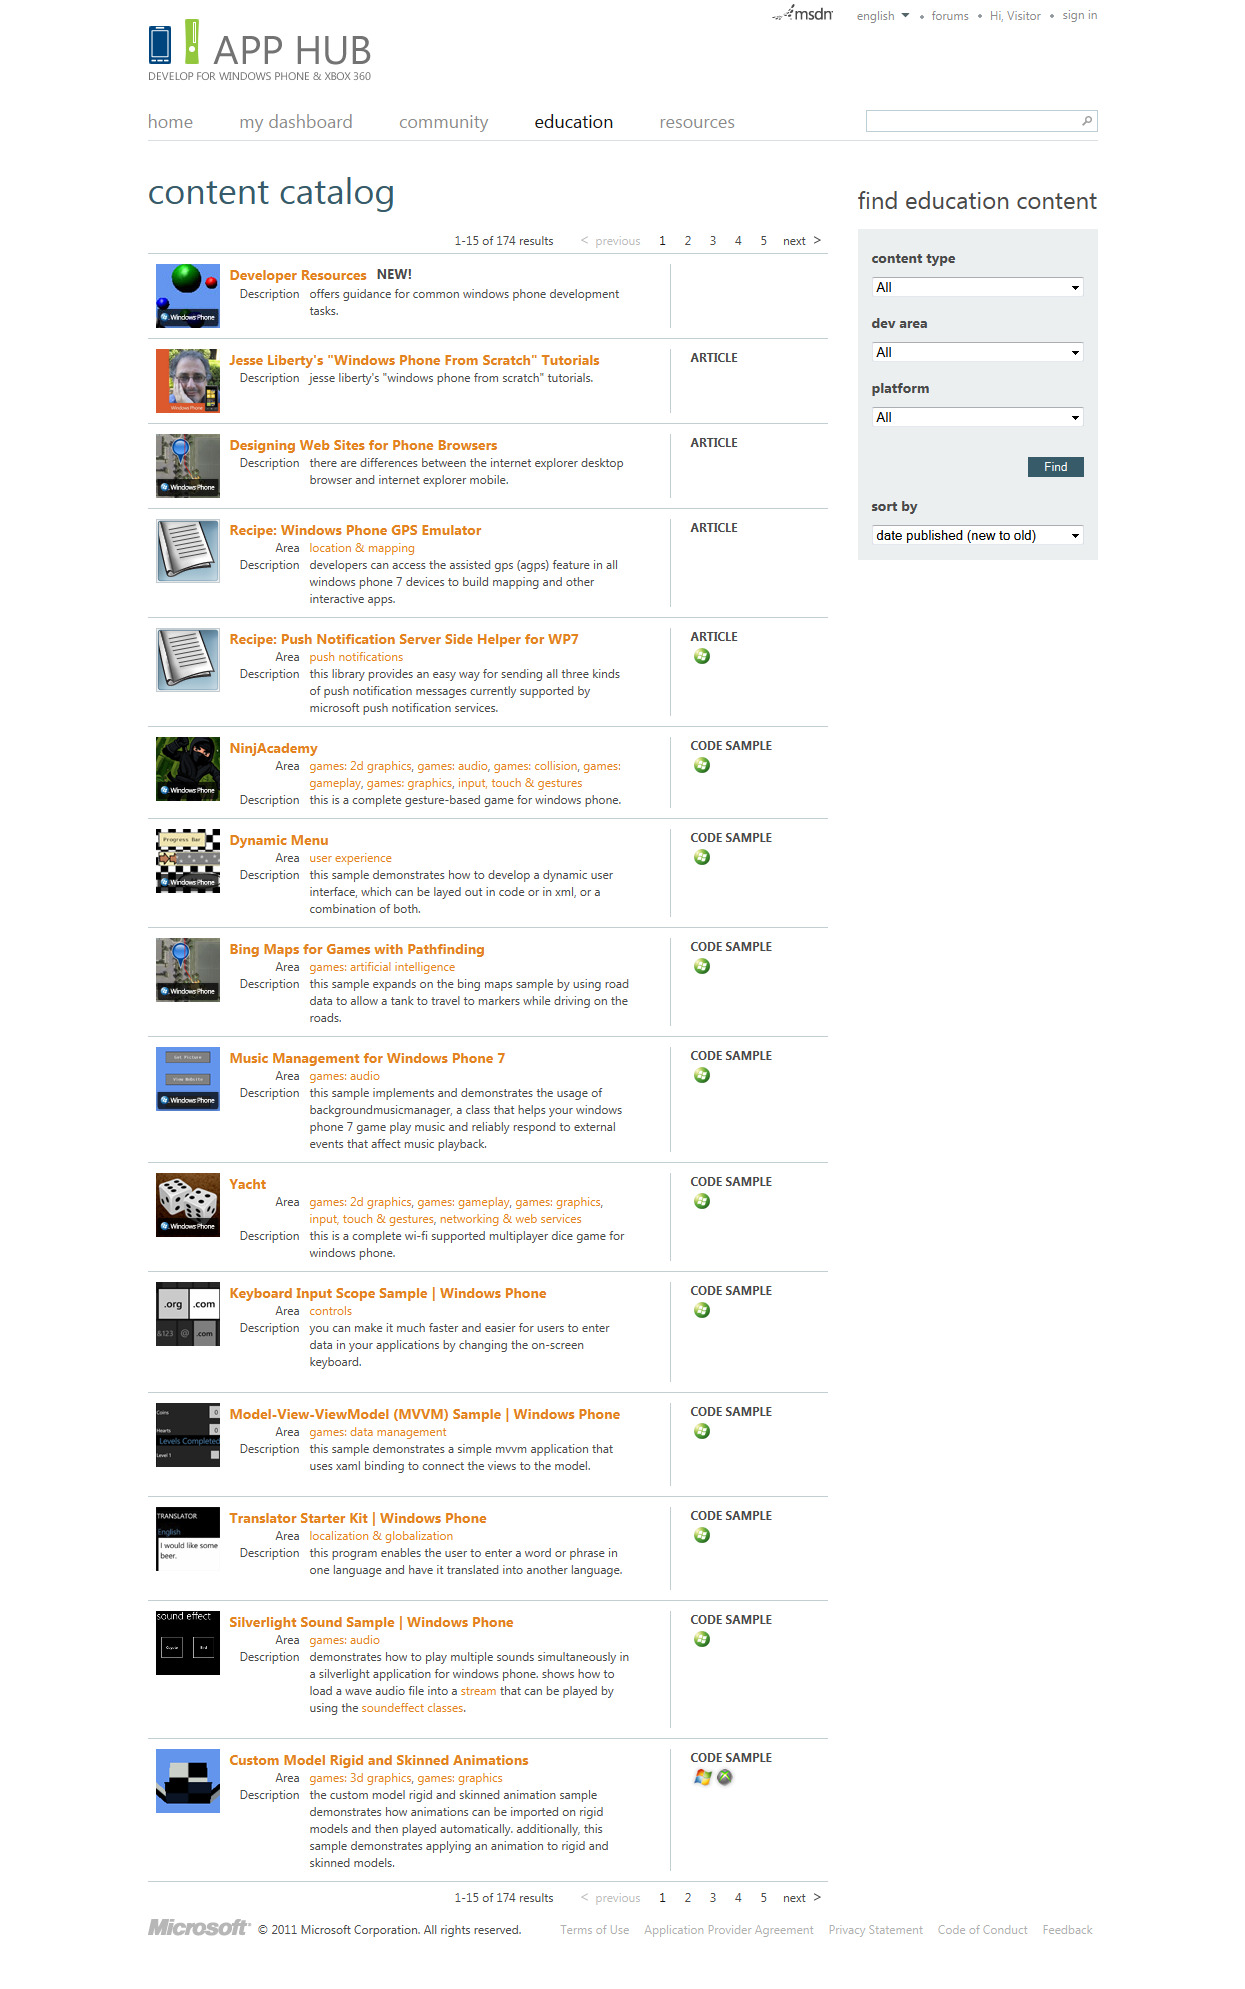This screenshot has height=1989, width=1245.
Task: Click the App Hub phone logo icon
Action: point(160,44)
